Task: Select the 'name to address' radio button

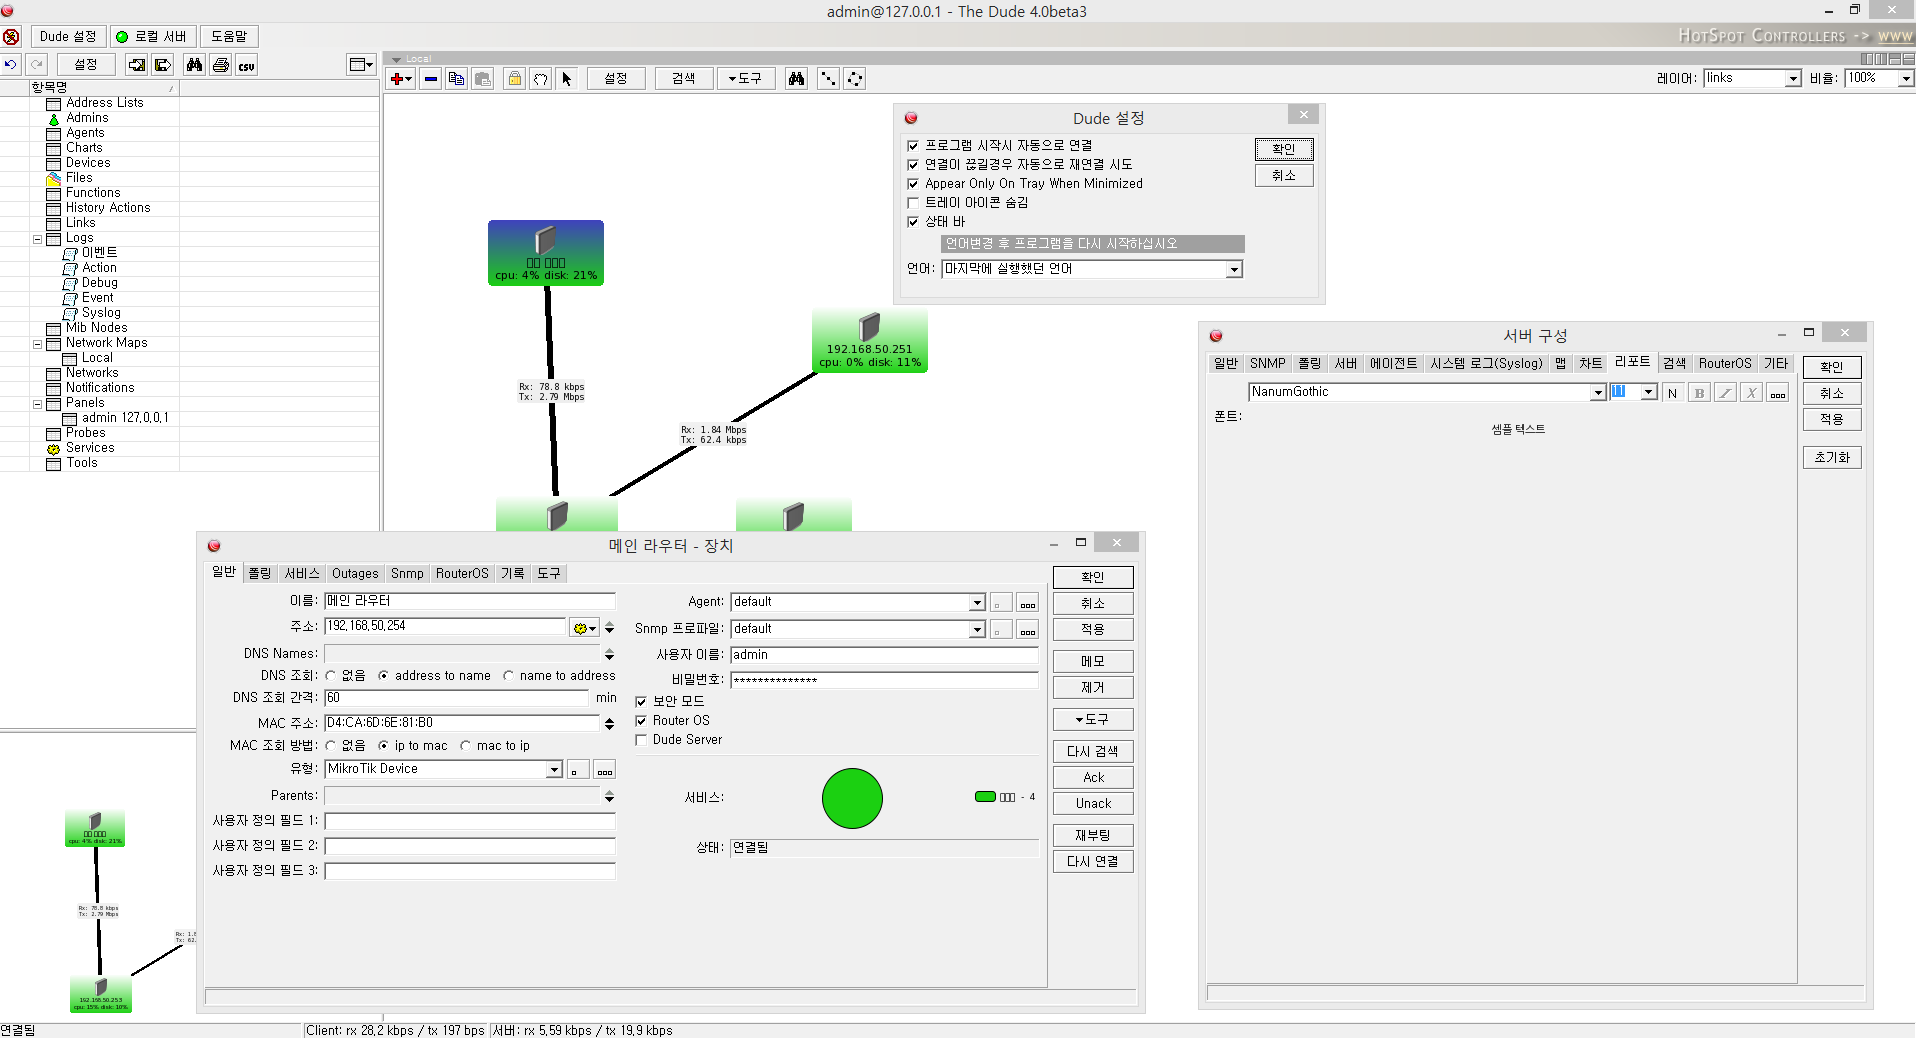Action: (x=508, y=676)
